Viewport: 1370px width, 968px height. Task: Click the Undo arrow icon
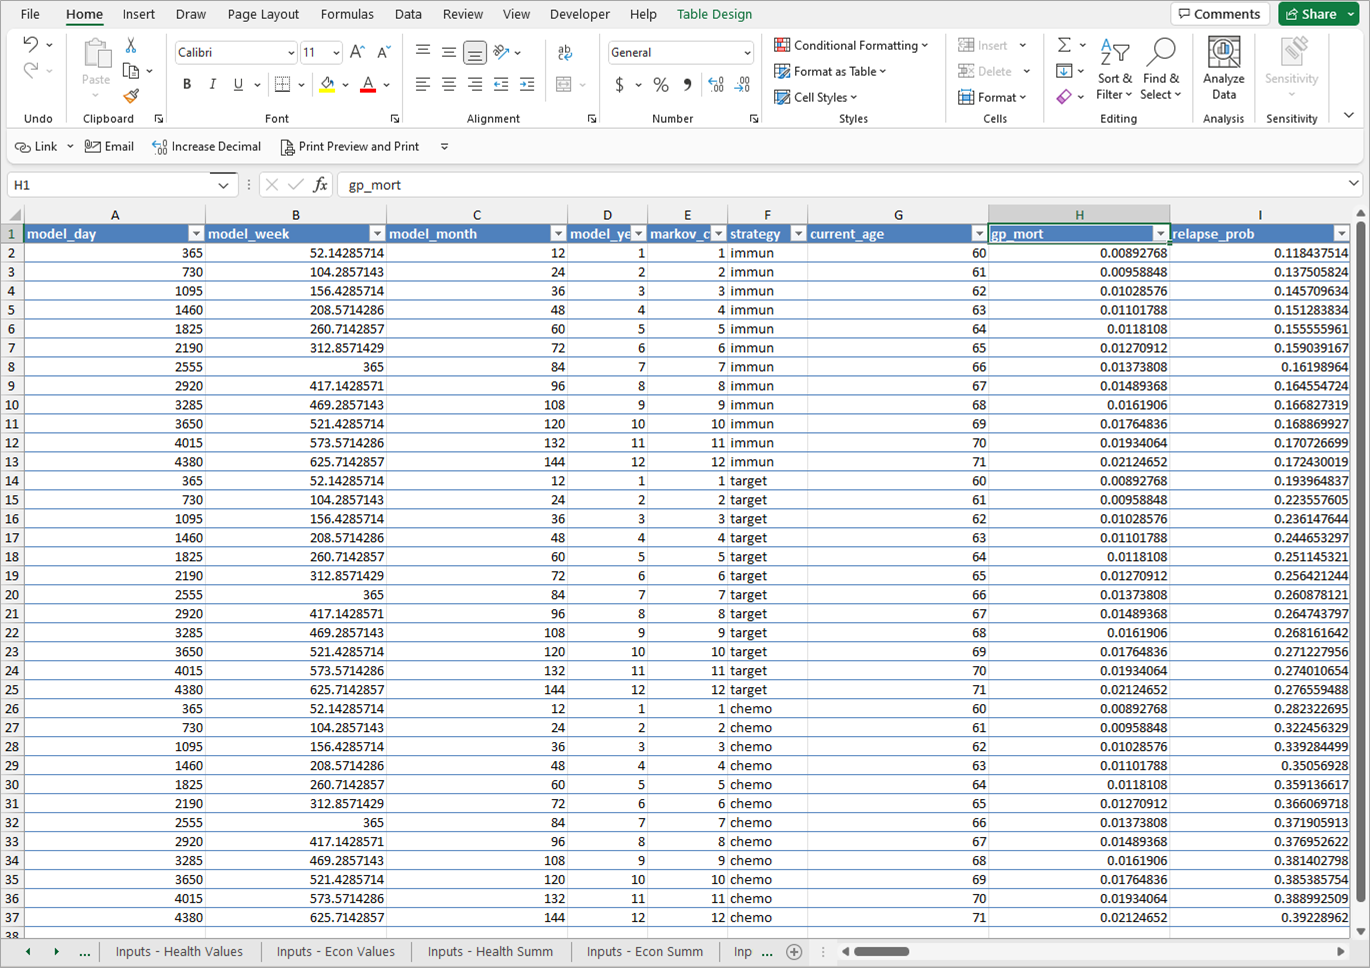31,45
